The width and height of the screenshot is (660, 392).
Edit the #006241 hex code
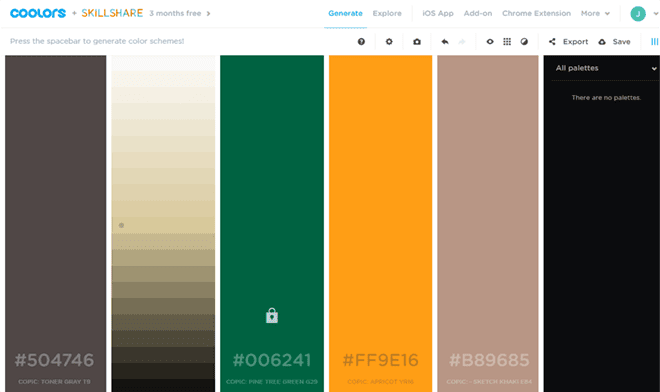click(272, 360)
